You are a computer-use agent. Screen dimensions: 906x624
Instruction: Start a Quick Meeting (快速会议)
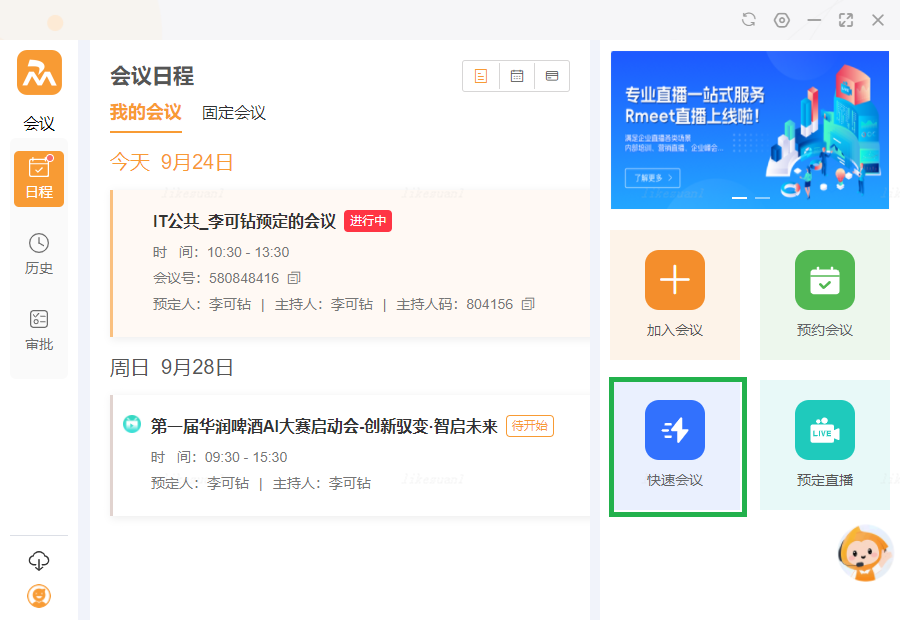click(x=675, y=430)
